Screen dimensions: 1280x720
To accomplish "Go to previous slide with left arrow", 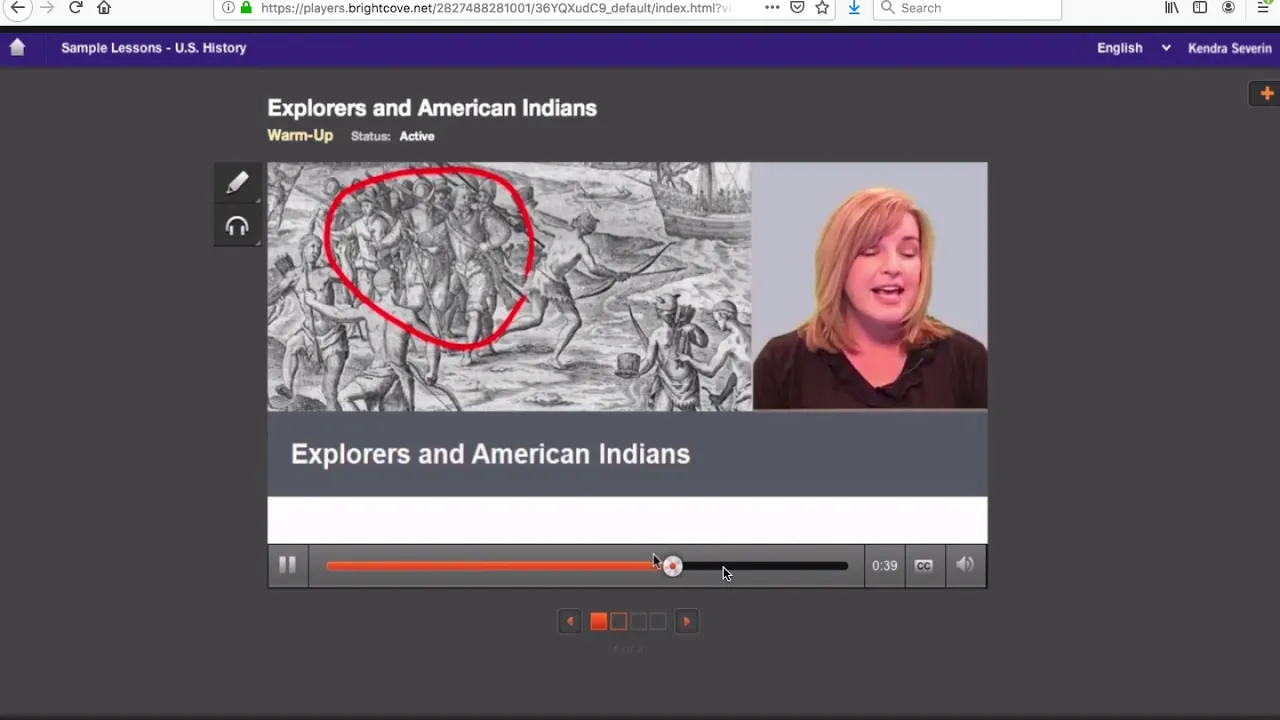I will tap(570, 622).
